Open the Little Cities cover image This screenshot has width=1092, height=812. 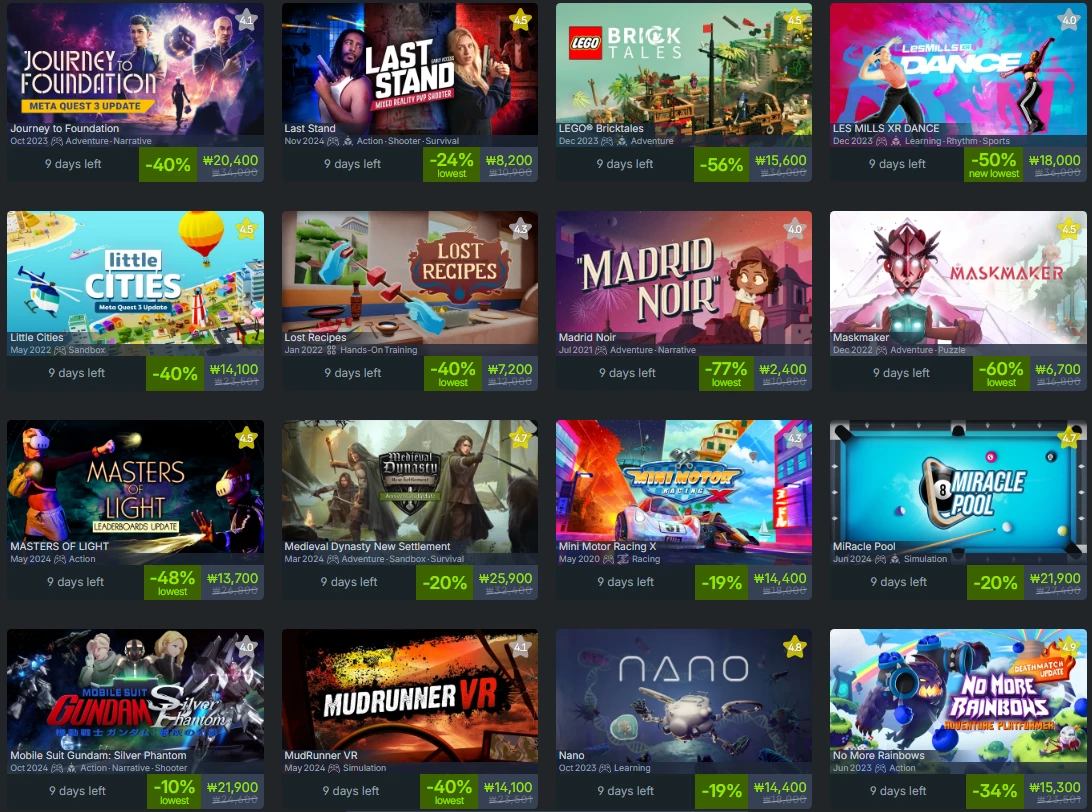pos(135,277)
